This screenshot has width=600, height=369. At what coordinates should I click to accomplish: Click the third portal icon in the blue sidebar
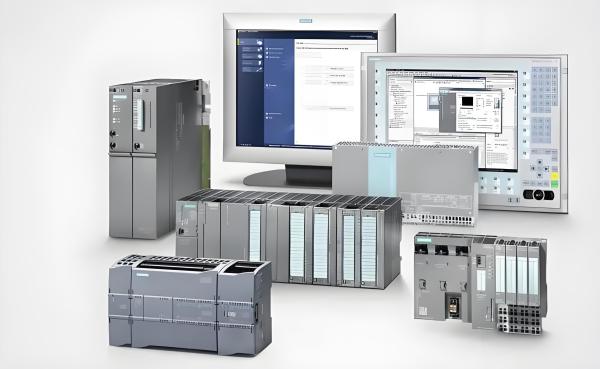[x=260, y=56]
